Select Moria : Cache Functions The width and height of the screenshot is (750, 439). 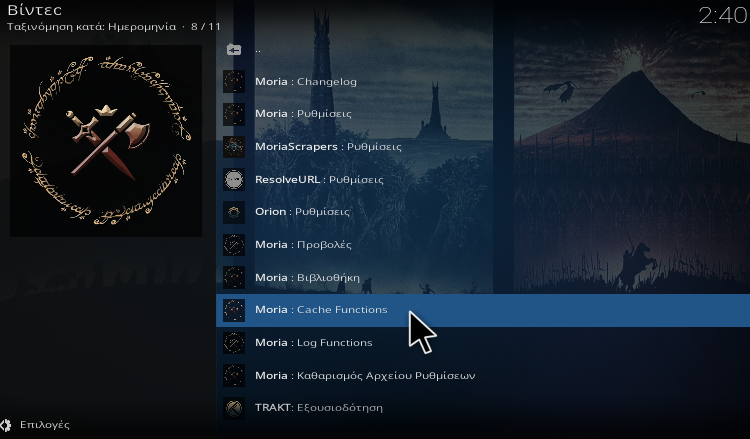pos(483,310)
